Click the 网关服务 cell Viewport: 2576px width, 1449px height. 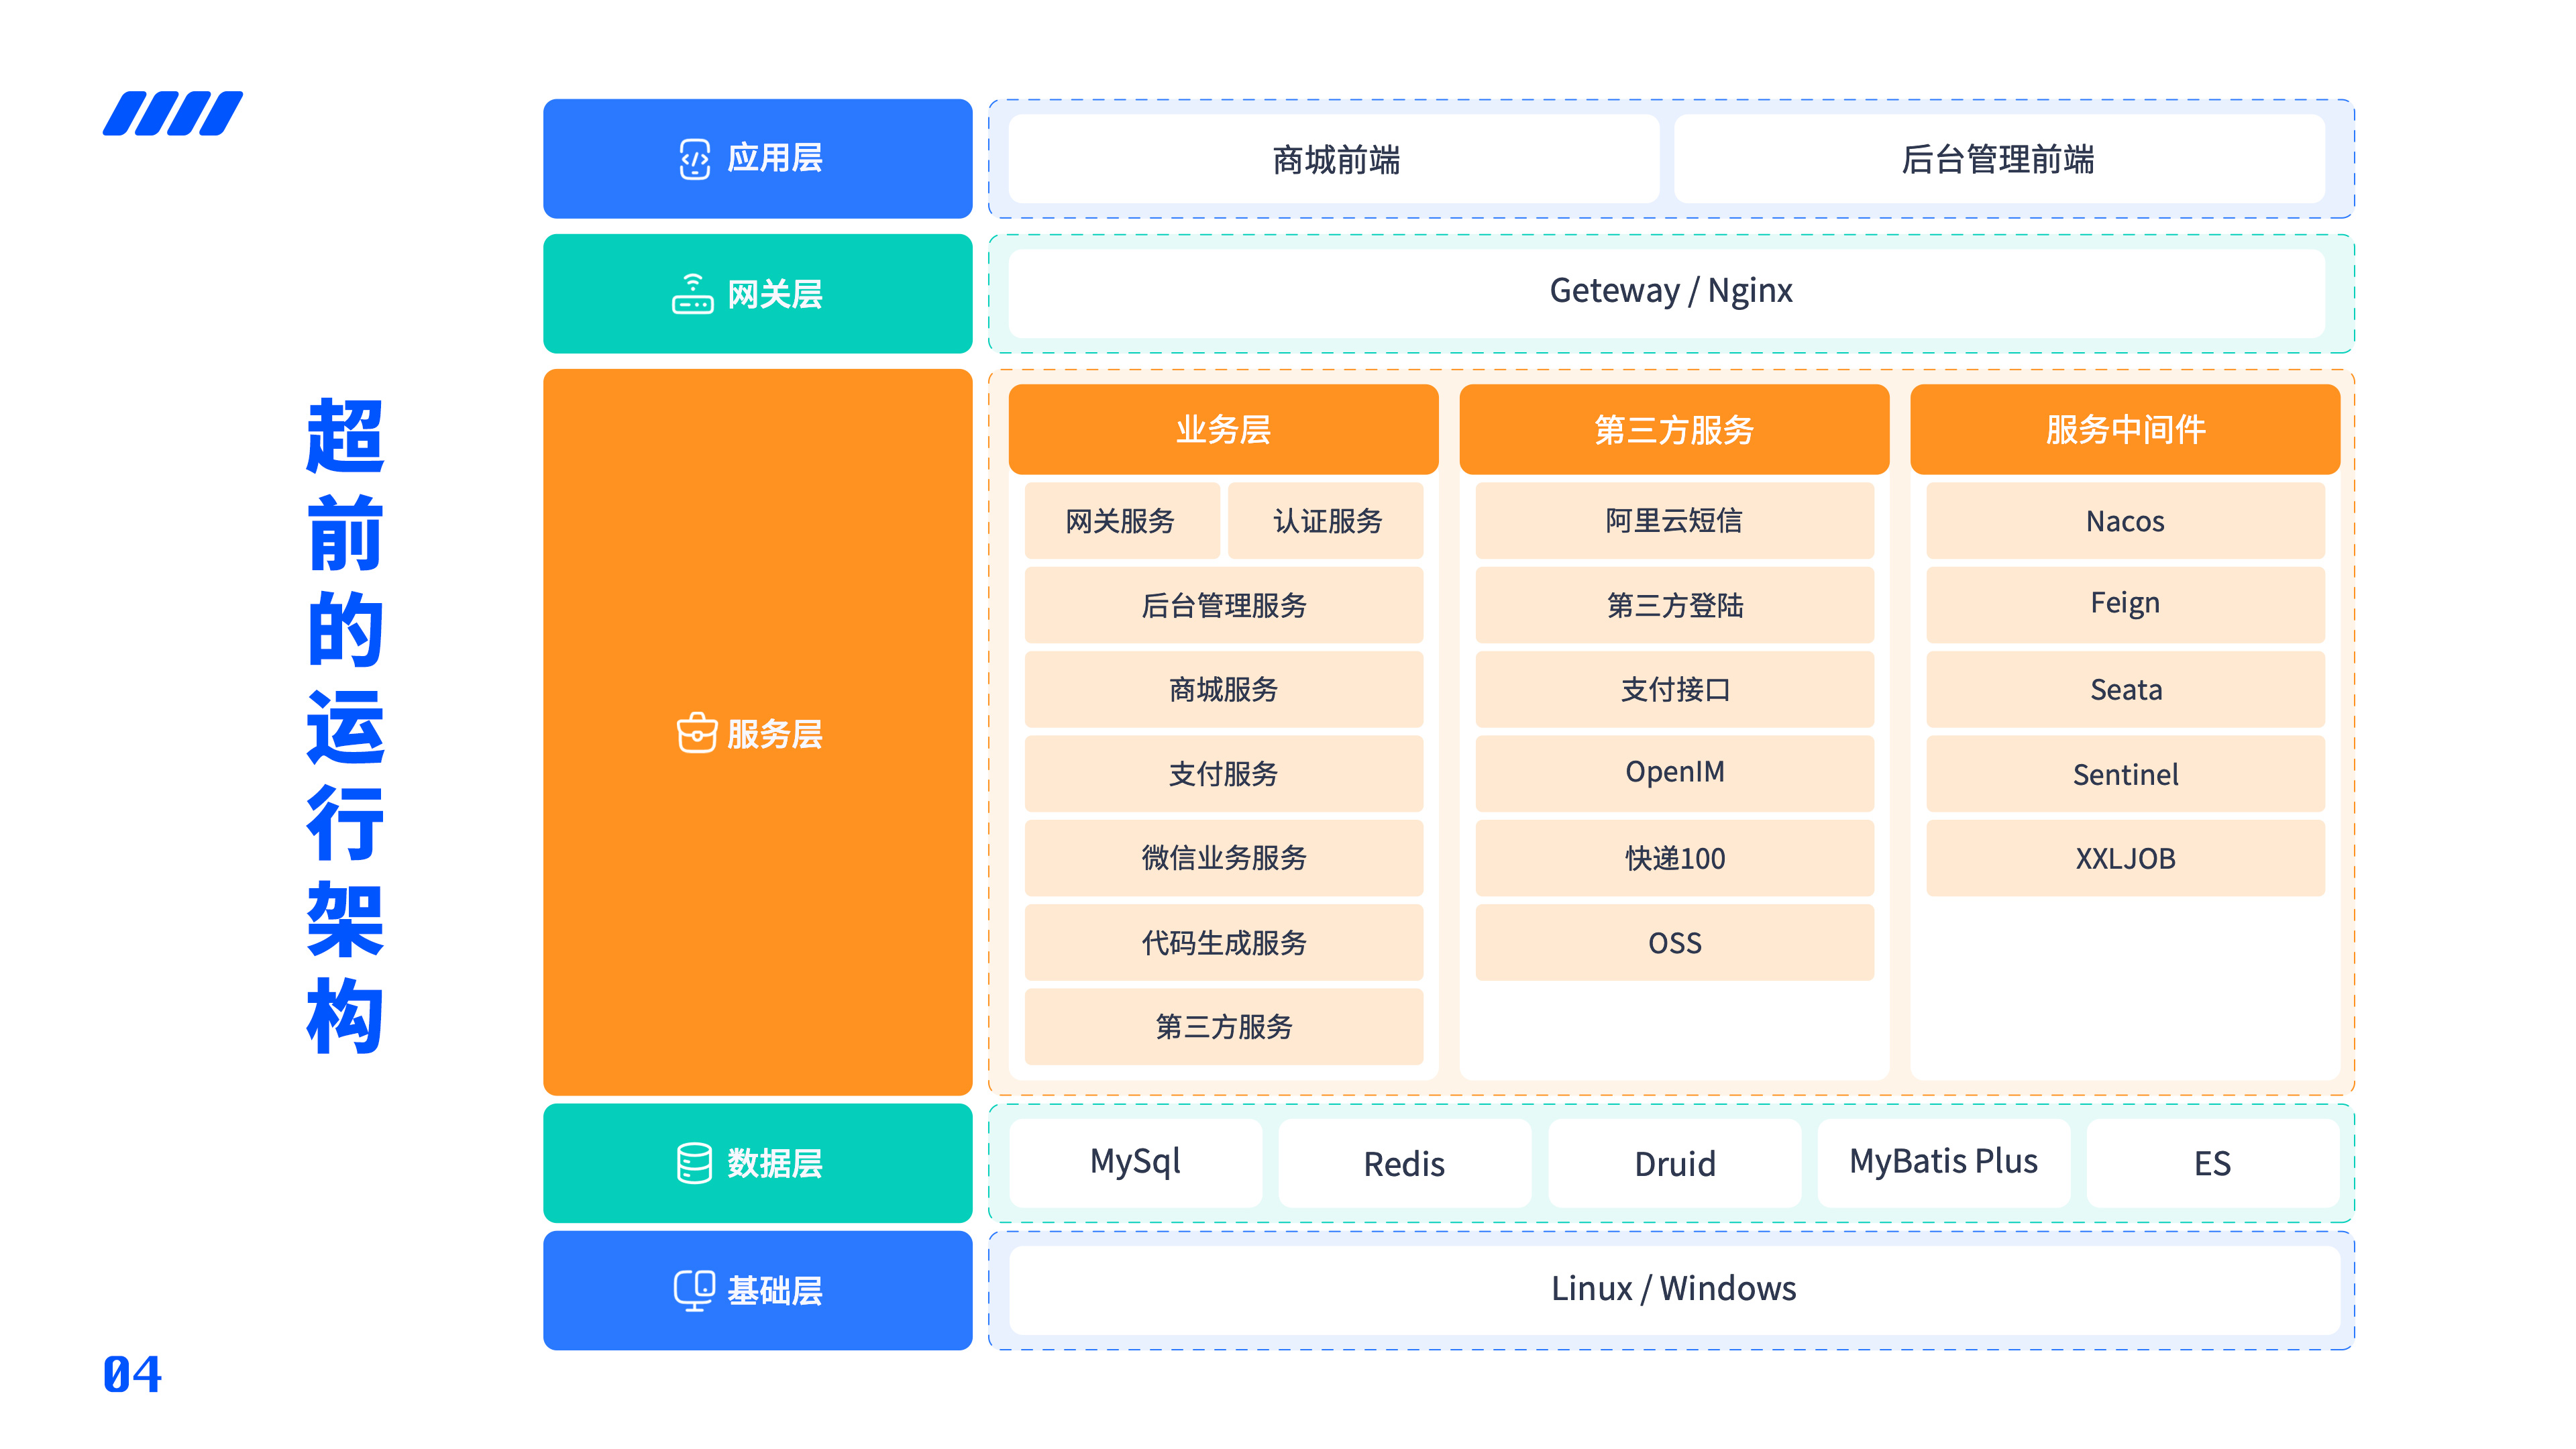click(1122, 521)
